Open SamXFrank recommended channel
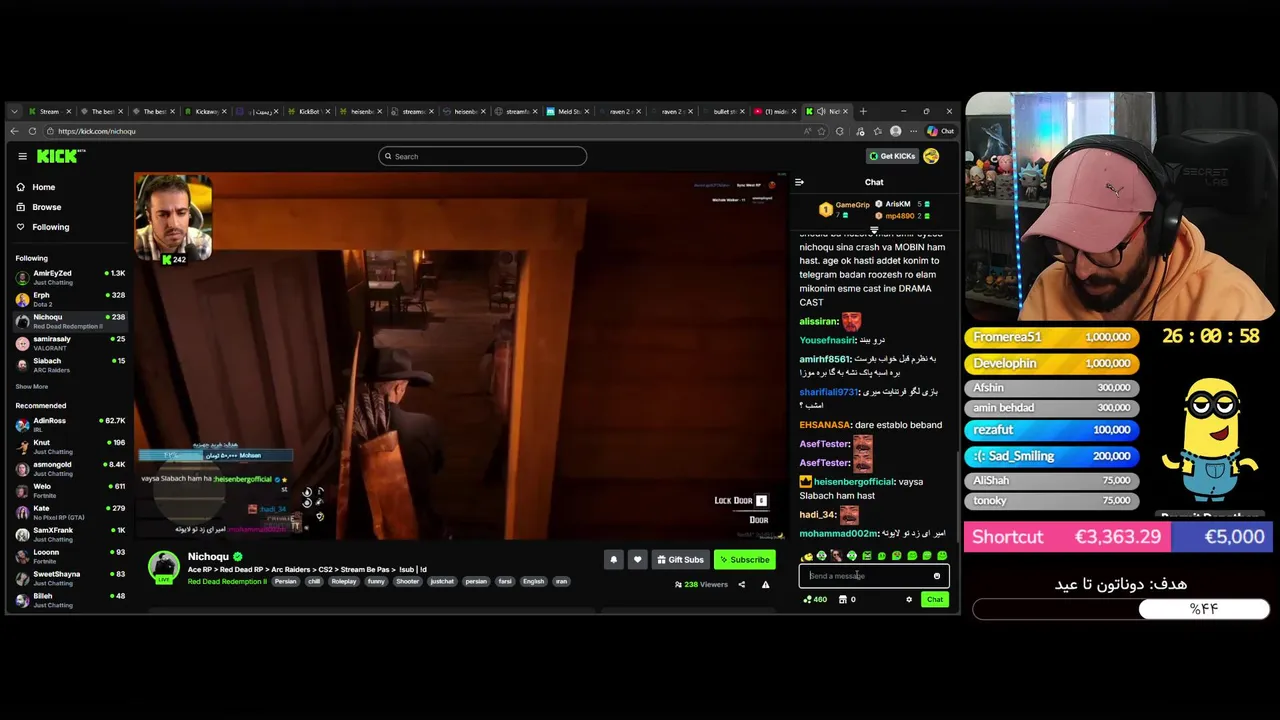The height and width of the screenshot is (720, 1280). point(70,534)
